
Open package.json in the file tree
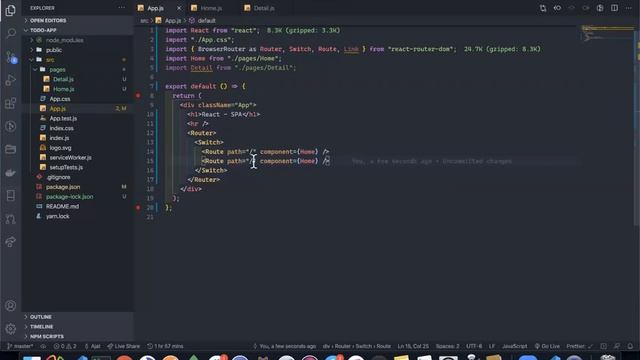coord(78,187)
